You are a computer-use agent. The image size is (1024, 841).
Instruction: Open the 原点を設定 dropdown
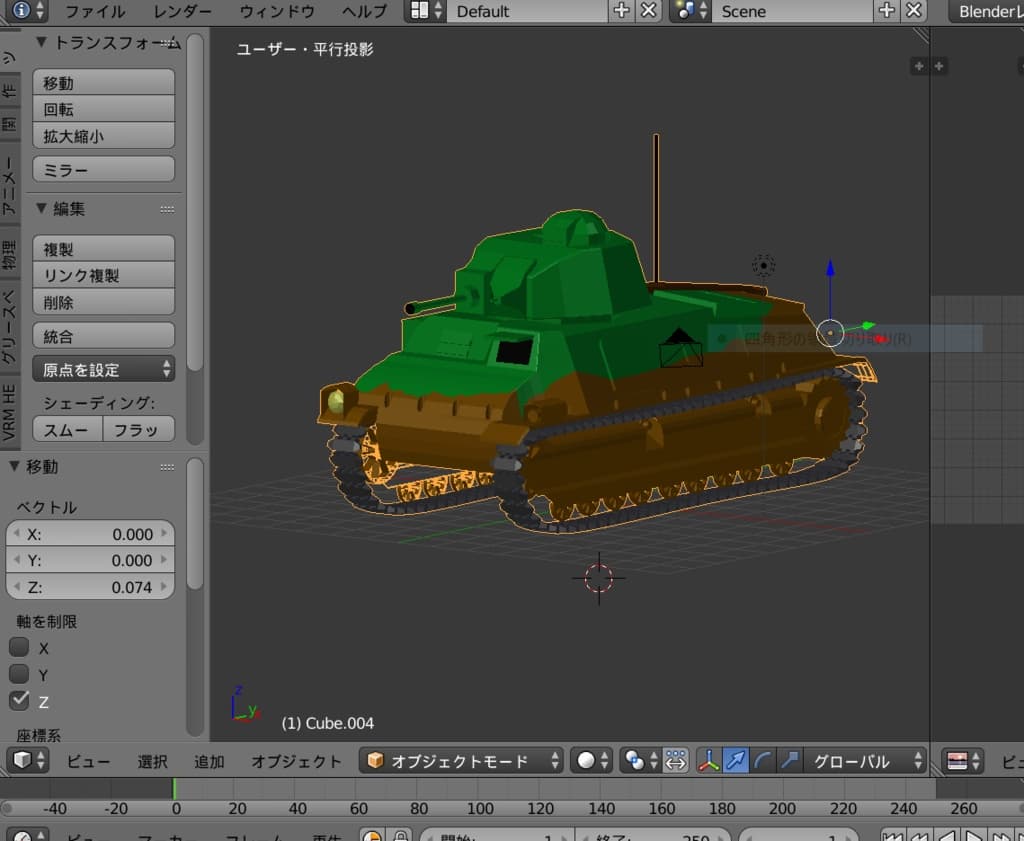tap(104, 370)
